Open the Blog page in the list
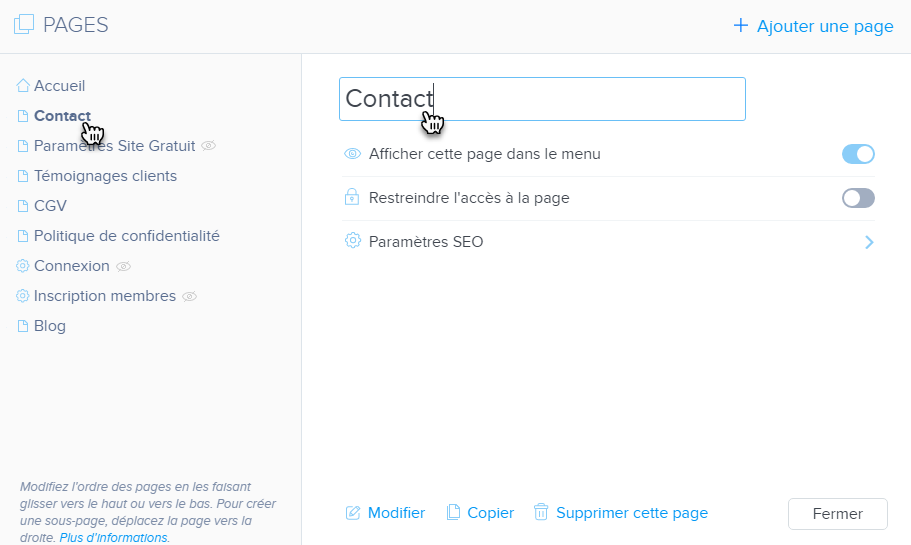 pyautogui.click(x=50, y=326)
